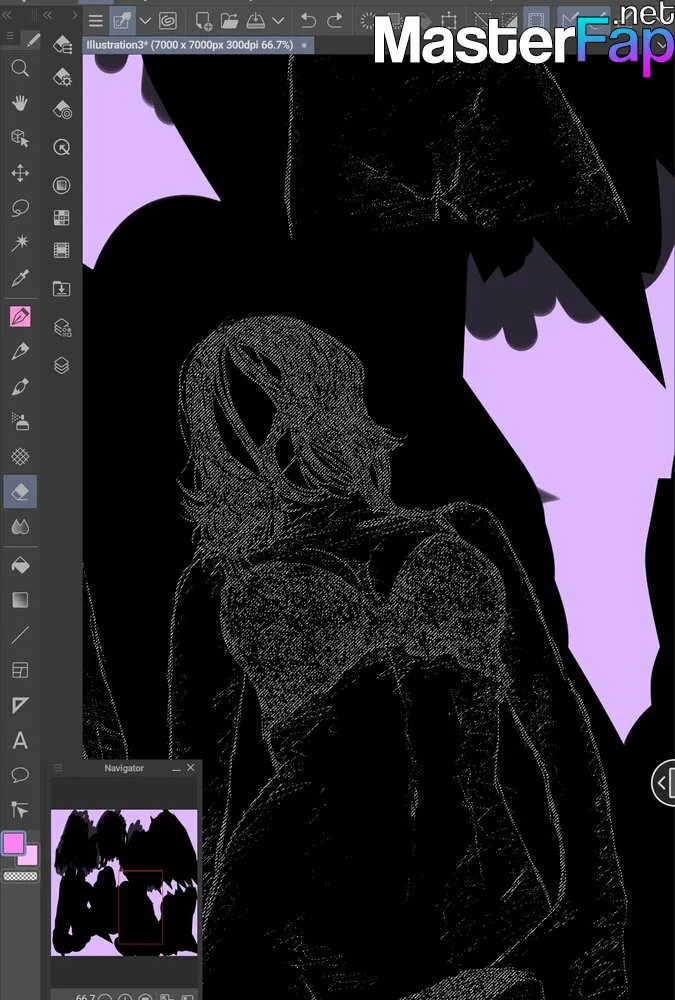Select the transparent checkered color

pyautogui.click(x=20, y=876)
